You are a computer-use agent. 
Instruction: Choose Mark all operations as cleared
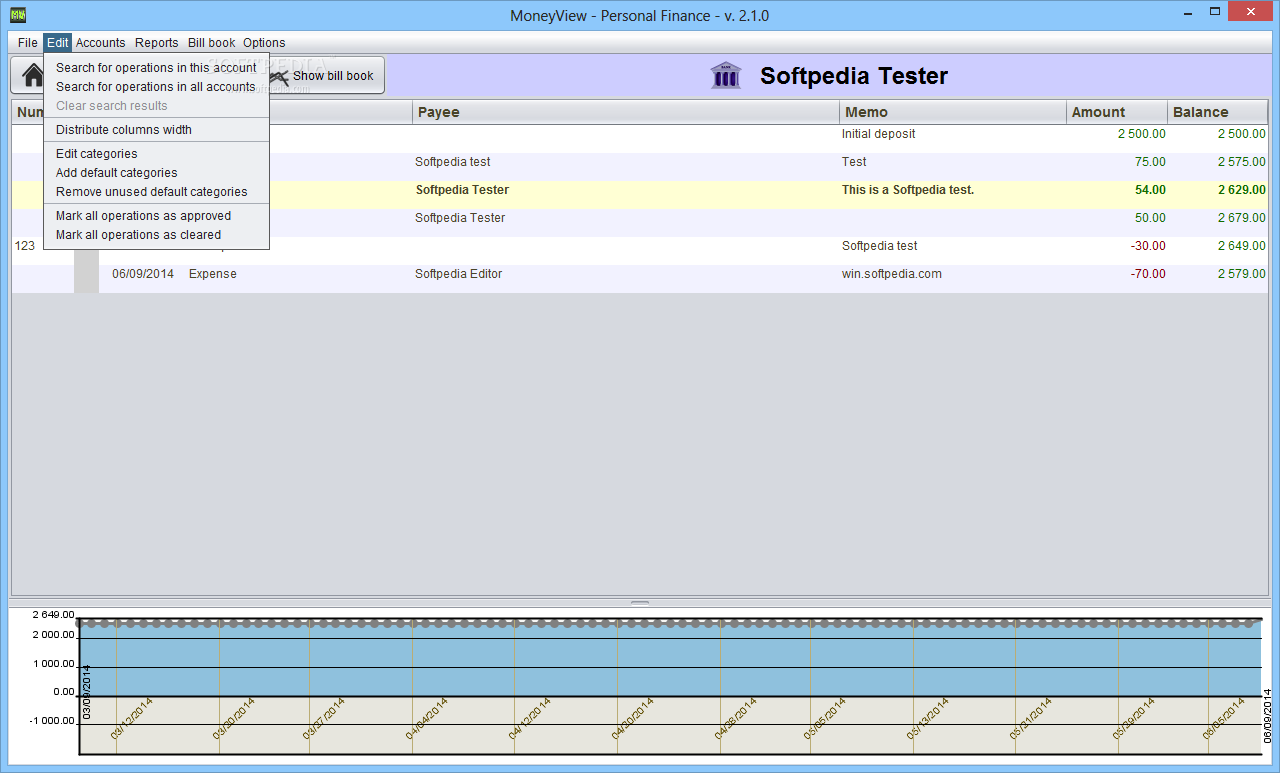[156, 235]
